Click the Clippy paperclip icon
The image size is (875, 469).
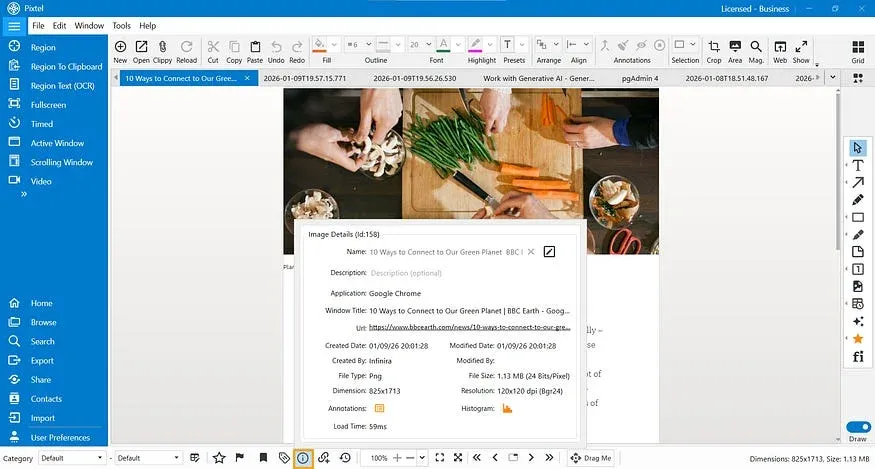(x=162, y=46)
